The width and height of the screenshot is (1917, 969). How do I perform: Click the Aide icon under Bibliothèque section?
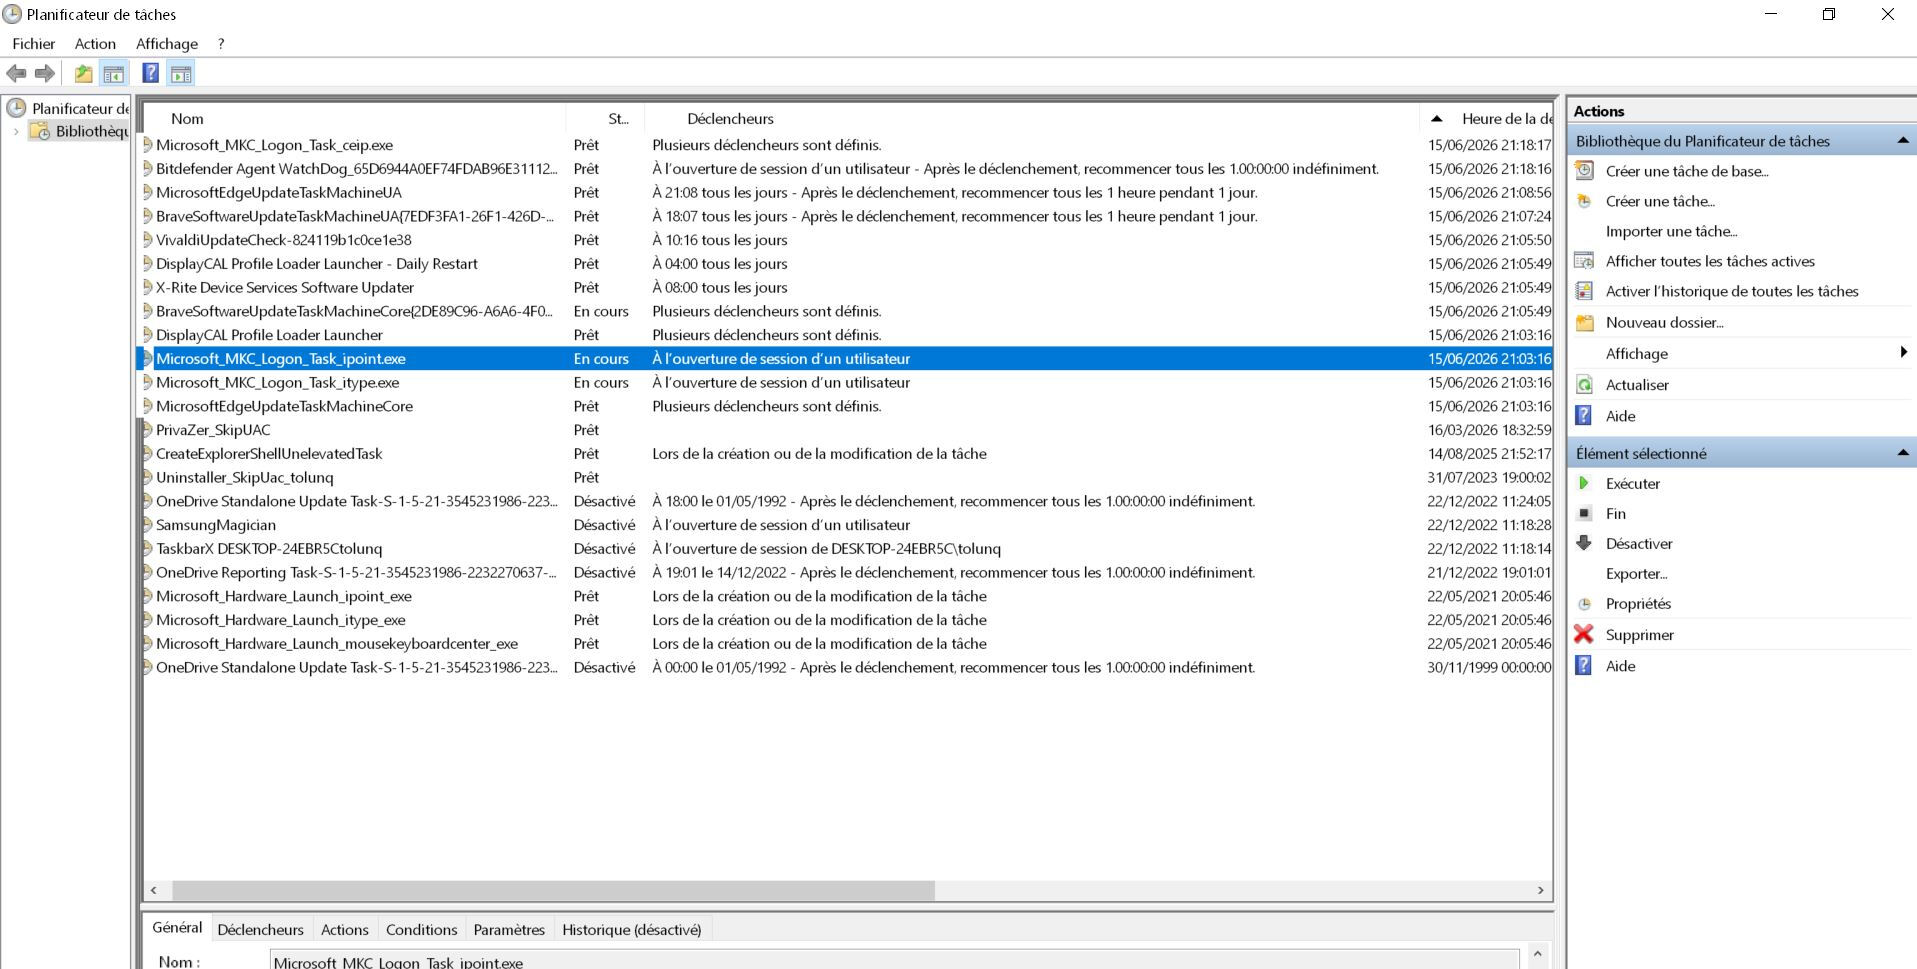pyautogui.click(x=1584, y=416)
